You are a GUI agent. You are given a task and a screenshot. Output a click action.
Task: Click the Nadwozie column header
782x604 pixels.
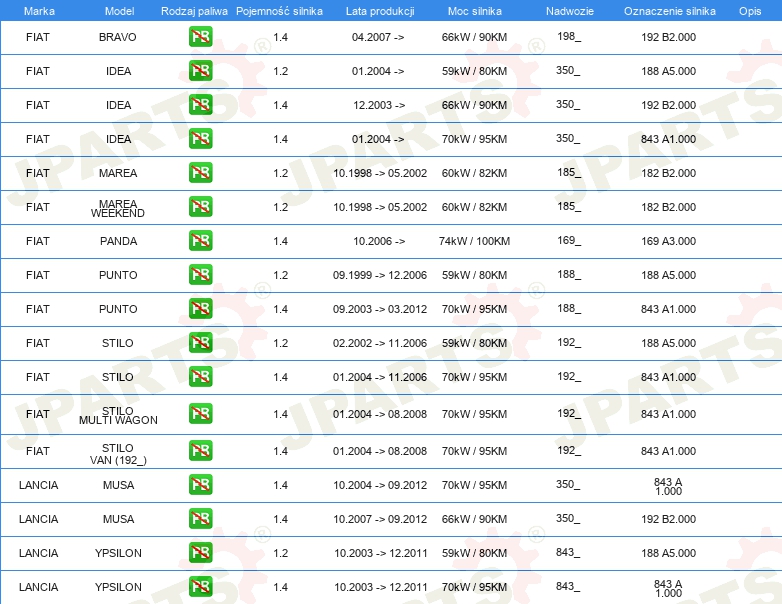point(570,11)
